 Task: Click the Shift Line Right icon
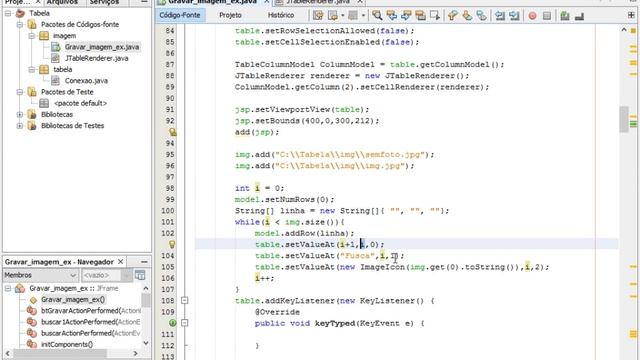point(514,16)
